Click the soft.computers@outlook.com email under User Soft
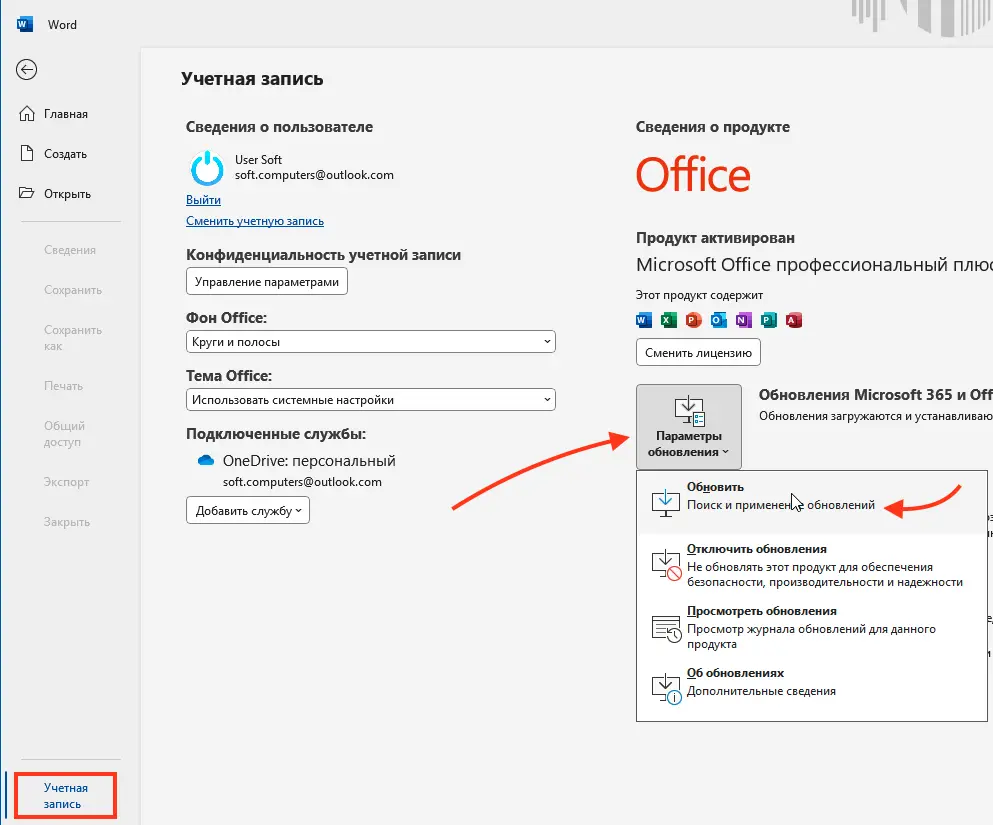The height and width of the screenshot is (825, 993). 314,175
